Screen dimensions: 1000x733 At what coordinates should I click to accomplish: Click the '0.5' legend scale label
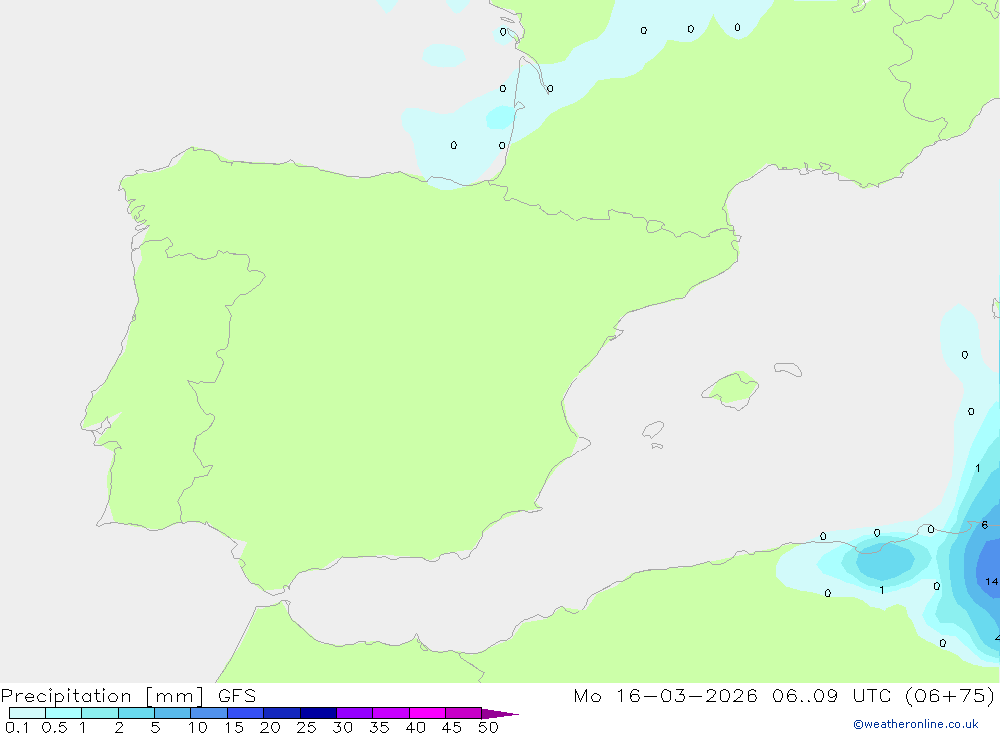[x=54, y=727]
